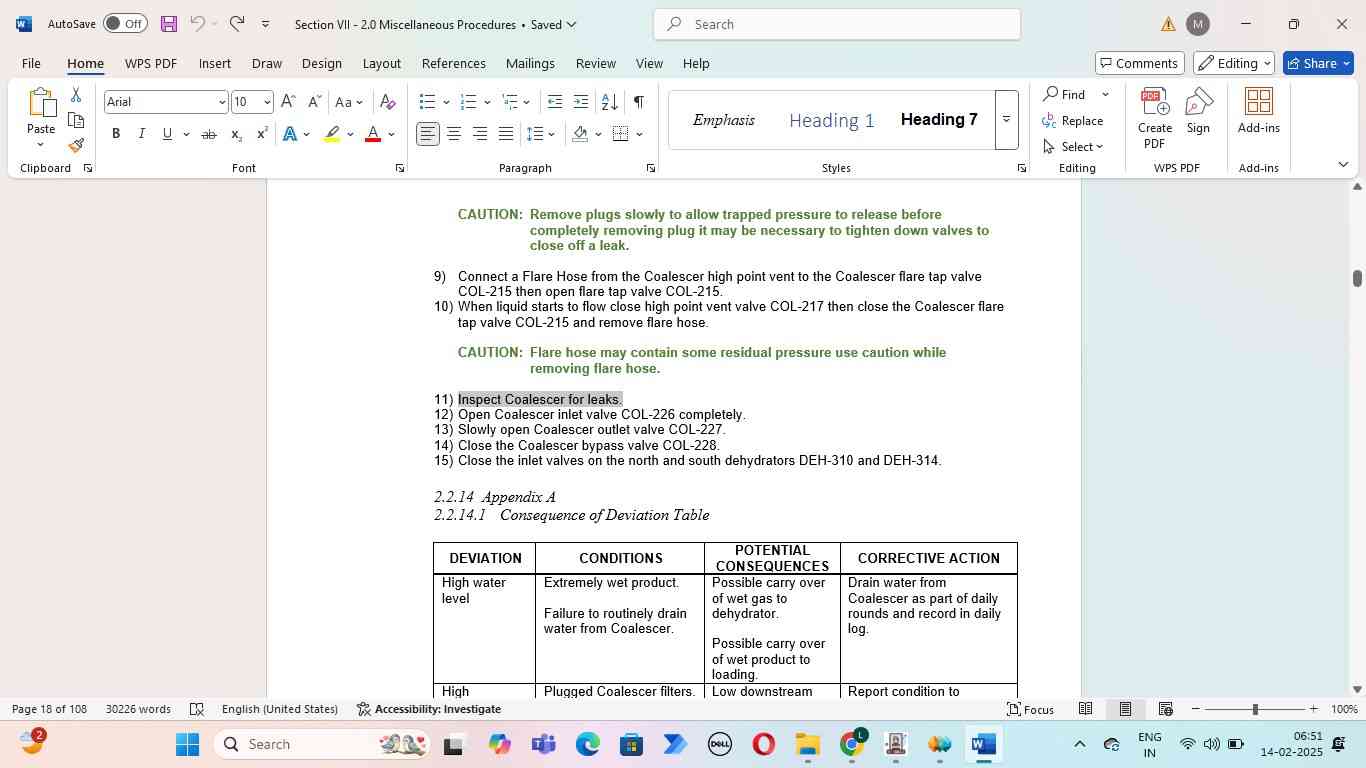The image size is (1366, 768).
Task: Toggle AutoSave switch off/on
Action: point(125,24)
